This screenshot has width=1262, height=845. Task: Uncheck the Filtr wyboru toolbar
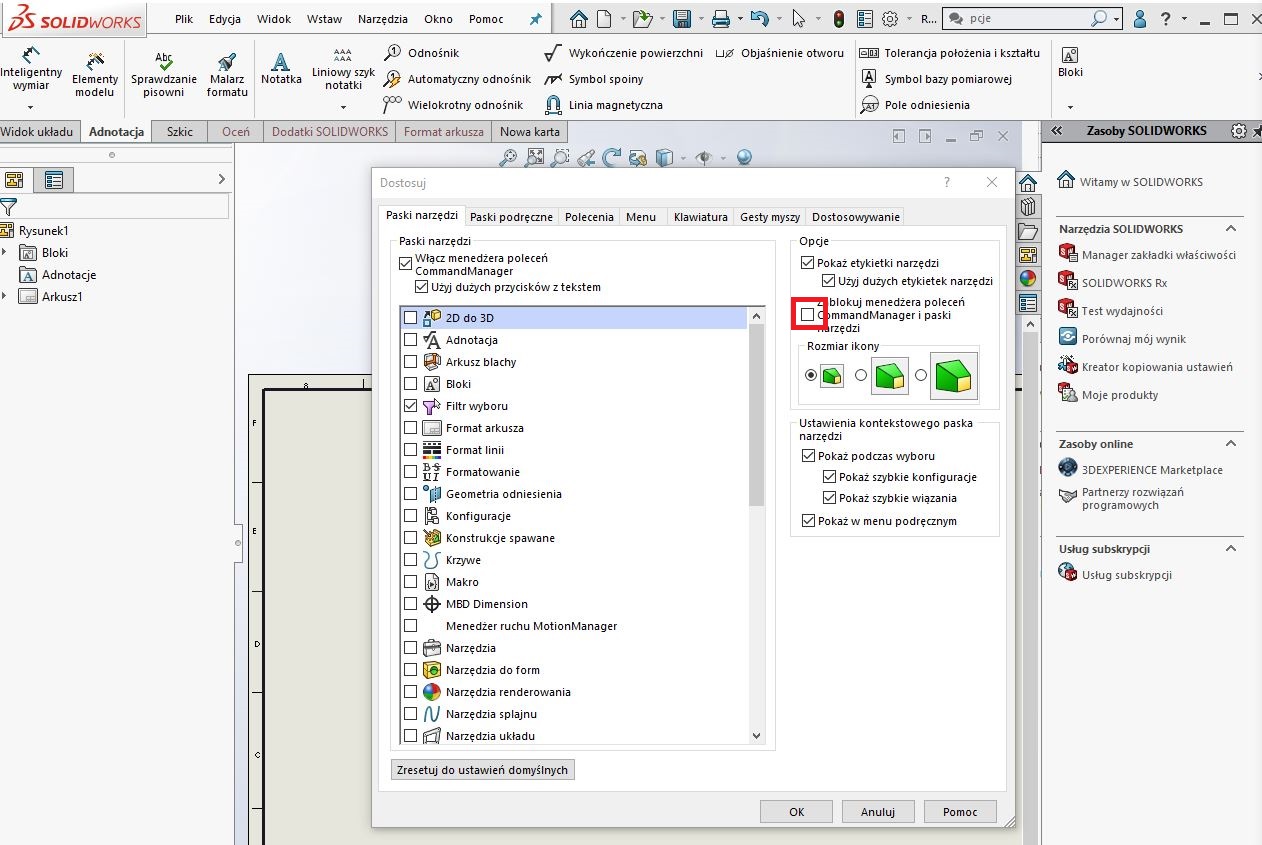pyautogui.click(x=410, y=406)
